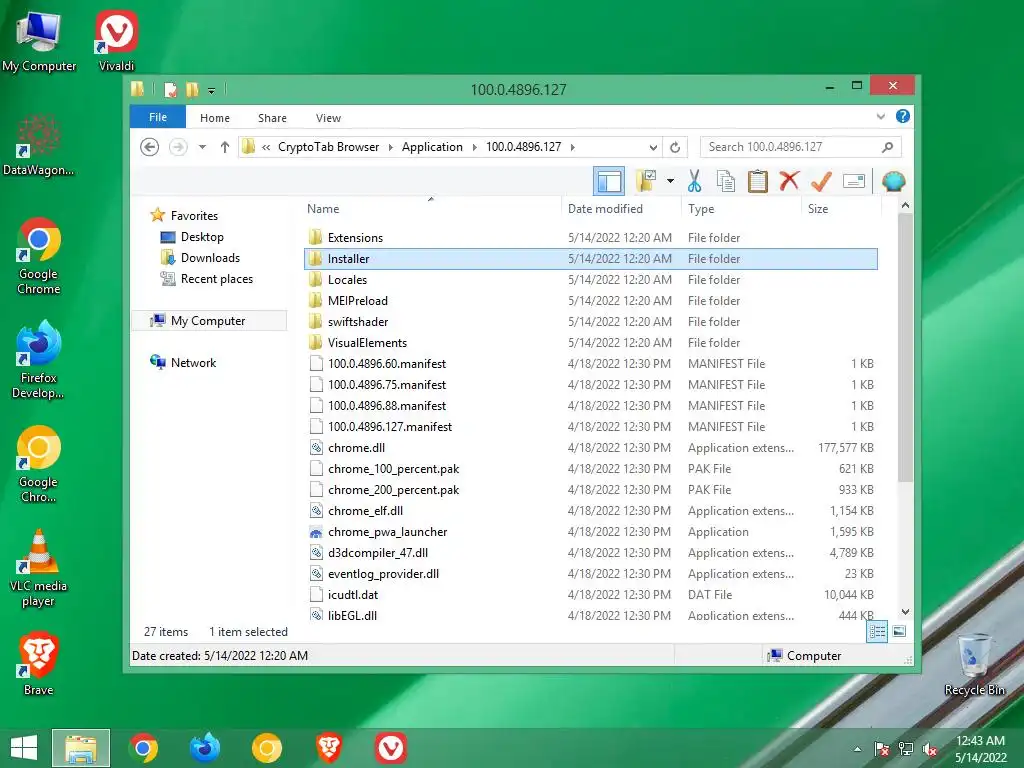
Task: Open the View ribbon tab
Action: tap(328, 118)
